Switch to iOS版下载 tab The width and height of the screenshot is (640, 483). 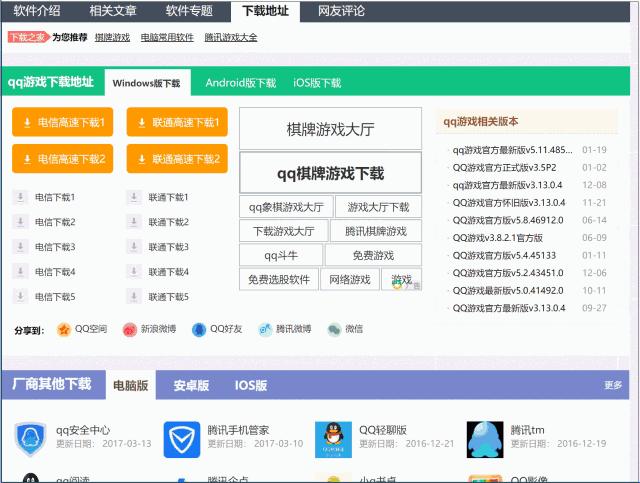[x=317, y=83]
